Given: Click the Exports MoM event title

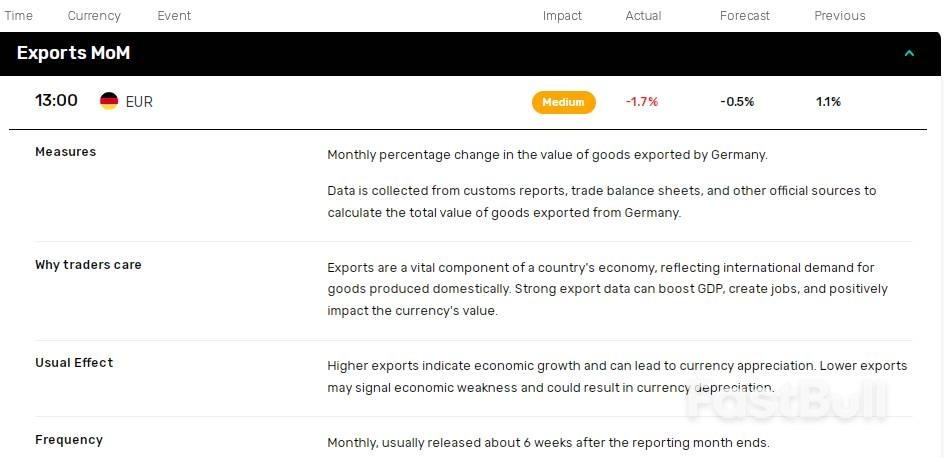Looking at the screenshot, I should click(x=73, y=53).
